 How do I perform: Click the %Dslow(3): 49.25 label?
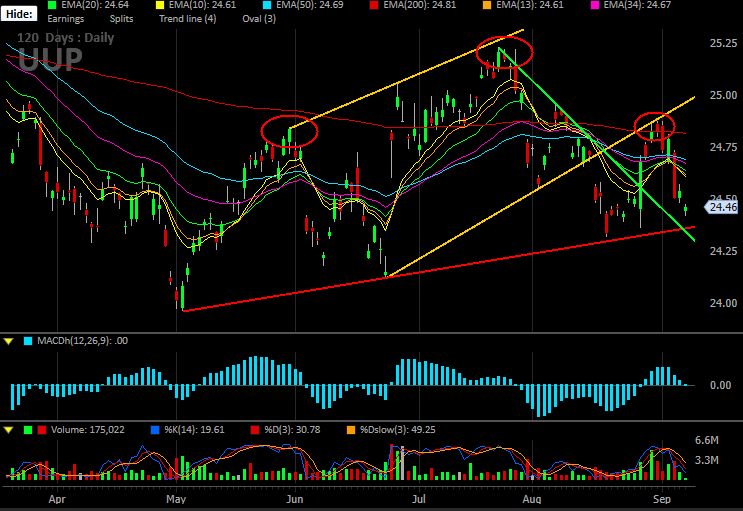click(x=398, y=430)
